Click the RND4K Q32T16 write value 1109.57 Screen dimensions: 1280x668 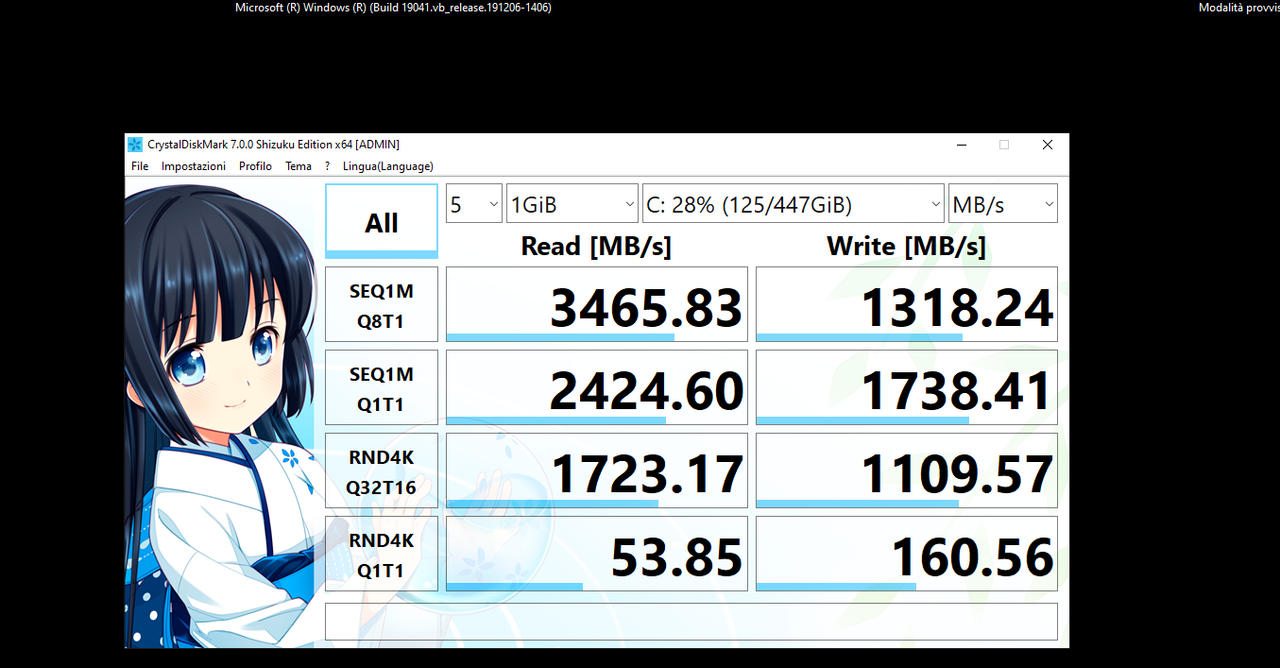[x=907, y=470]
